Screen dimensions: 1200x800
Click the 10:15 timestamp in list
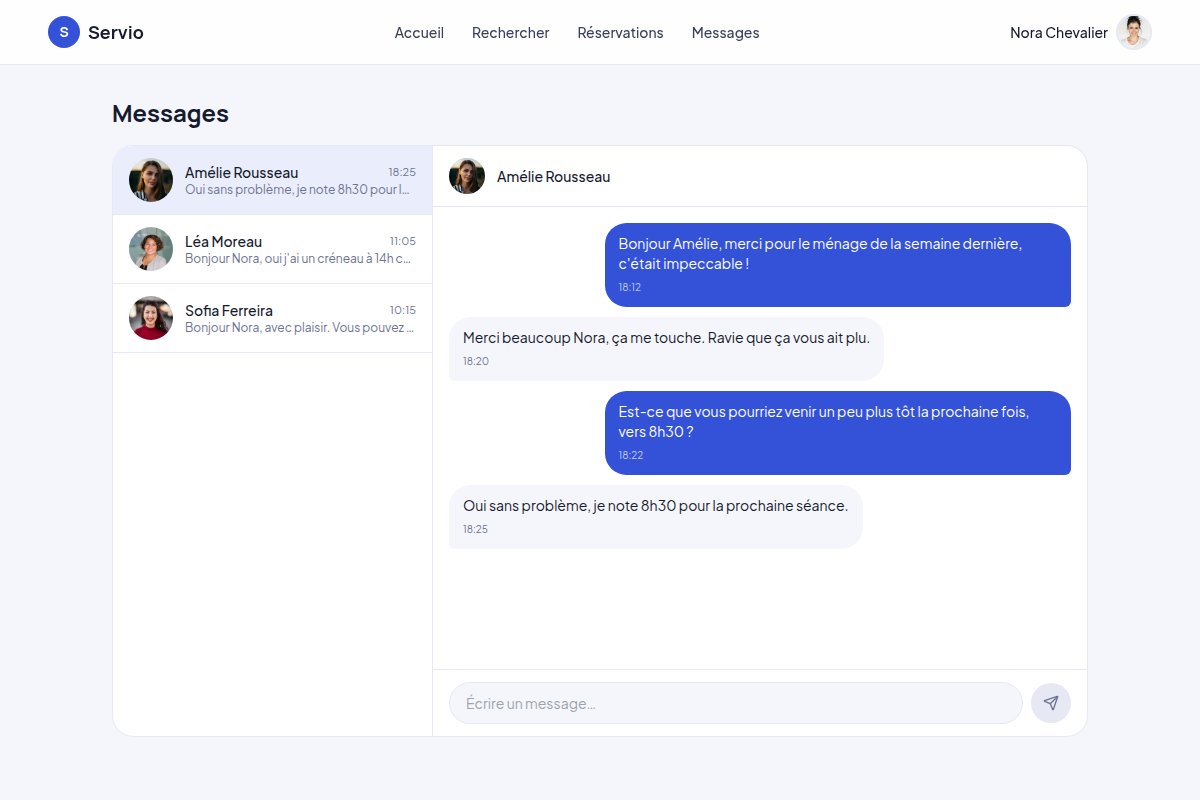click(x=403, y=310)
